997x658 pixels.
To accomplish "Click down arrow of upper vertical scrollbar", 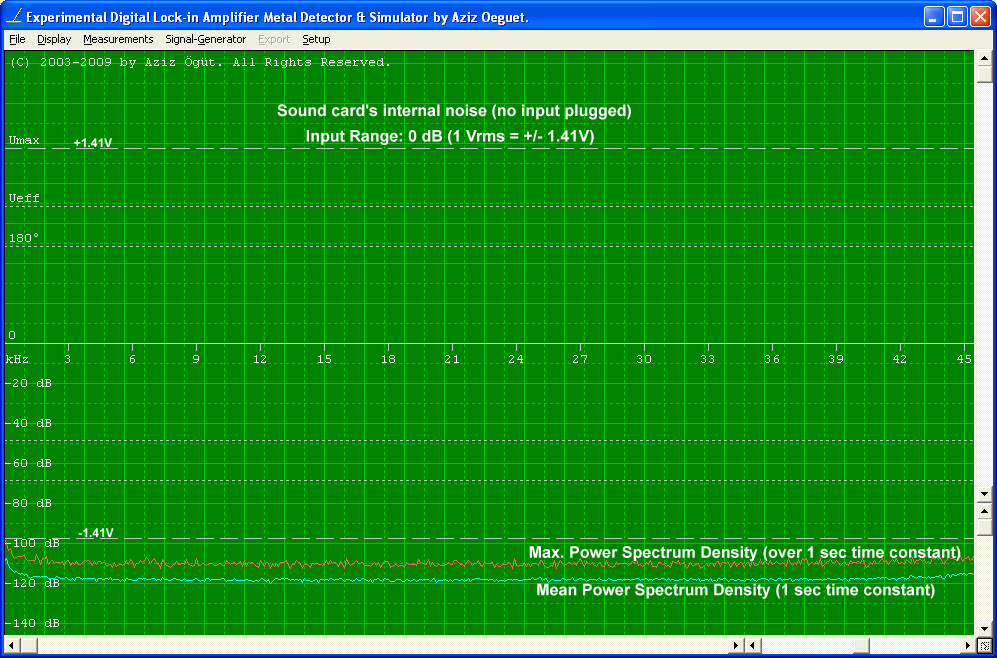I will [x=984, y=494].
